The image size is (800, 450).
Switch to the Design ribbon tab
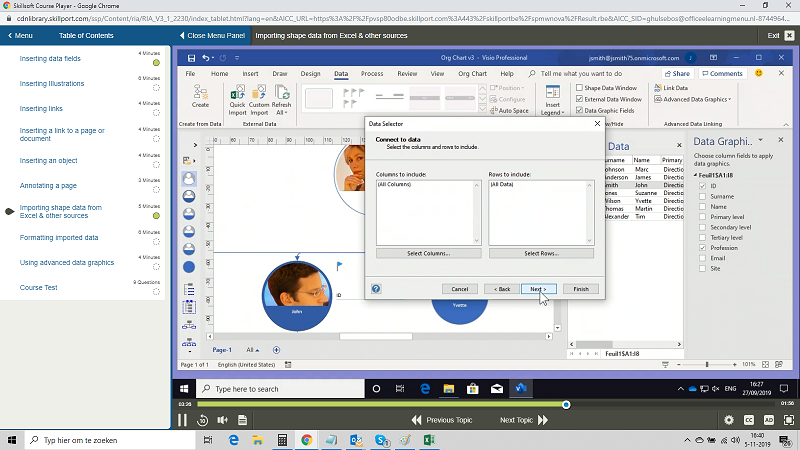[x=310, y=73]
